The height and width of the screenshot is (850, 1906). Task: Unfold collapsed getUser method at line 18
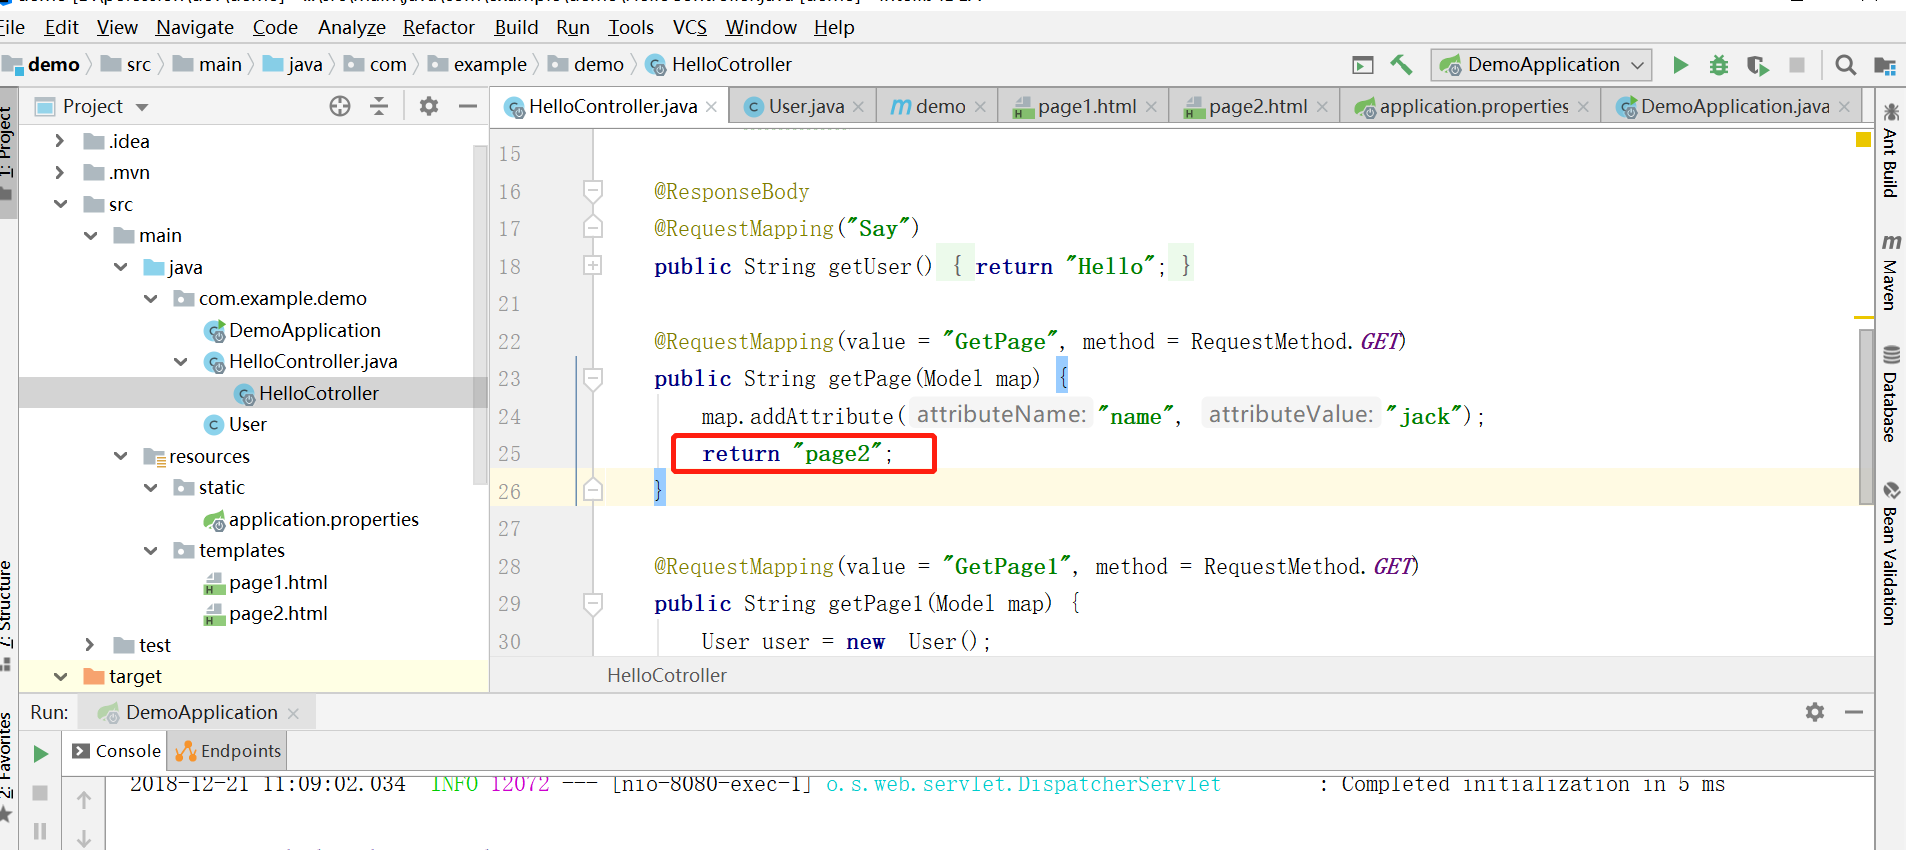click(x=593, y=266)
